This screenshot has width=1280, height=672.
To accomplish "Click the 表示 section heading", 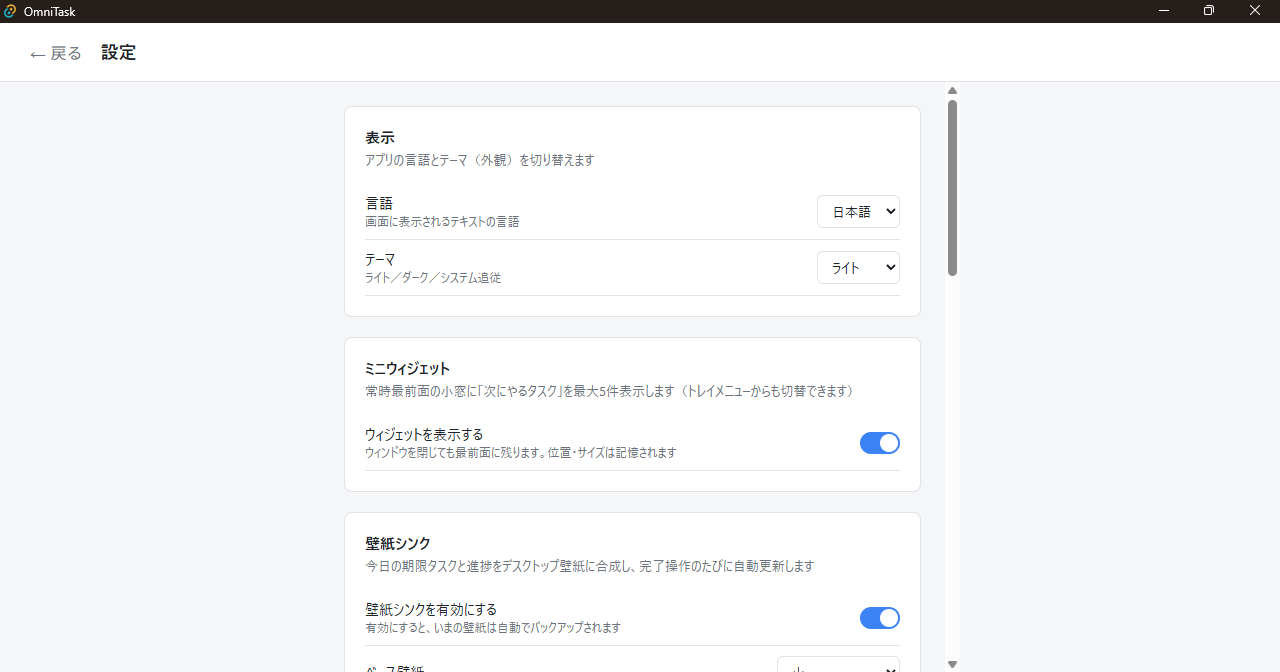I will click(380, 138).
